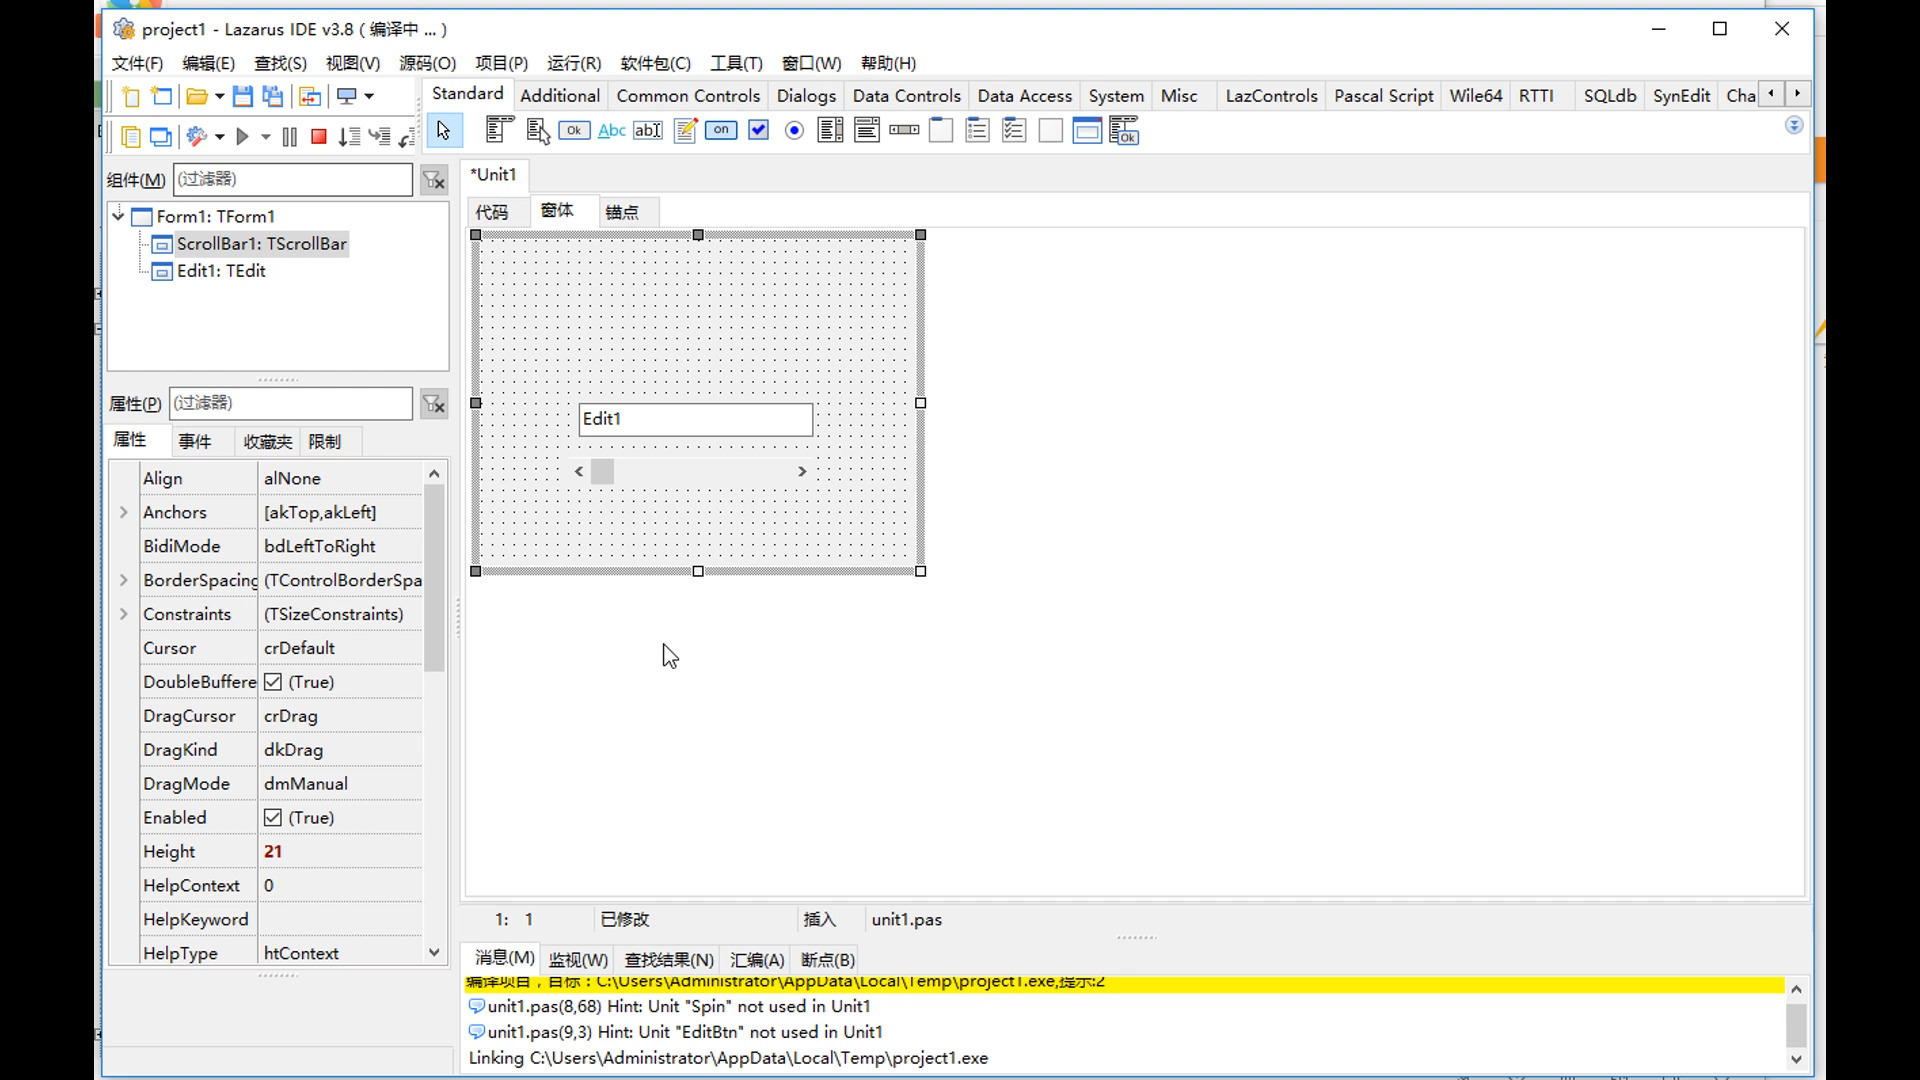Select the TButton component icon
Viewport: 1920px width, 1080px height.
(574, 131)
